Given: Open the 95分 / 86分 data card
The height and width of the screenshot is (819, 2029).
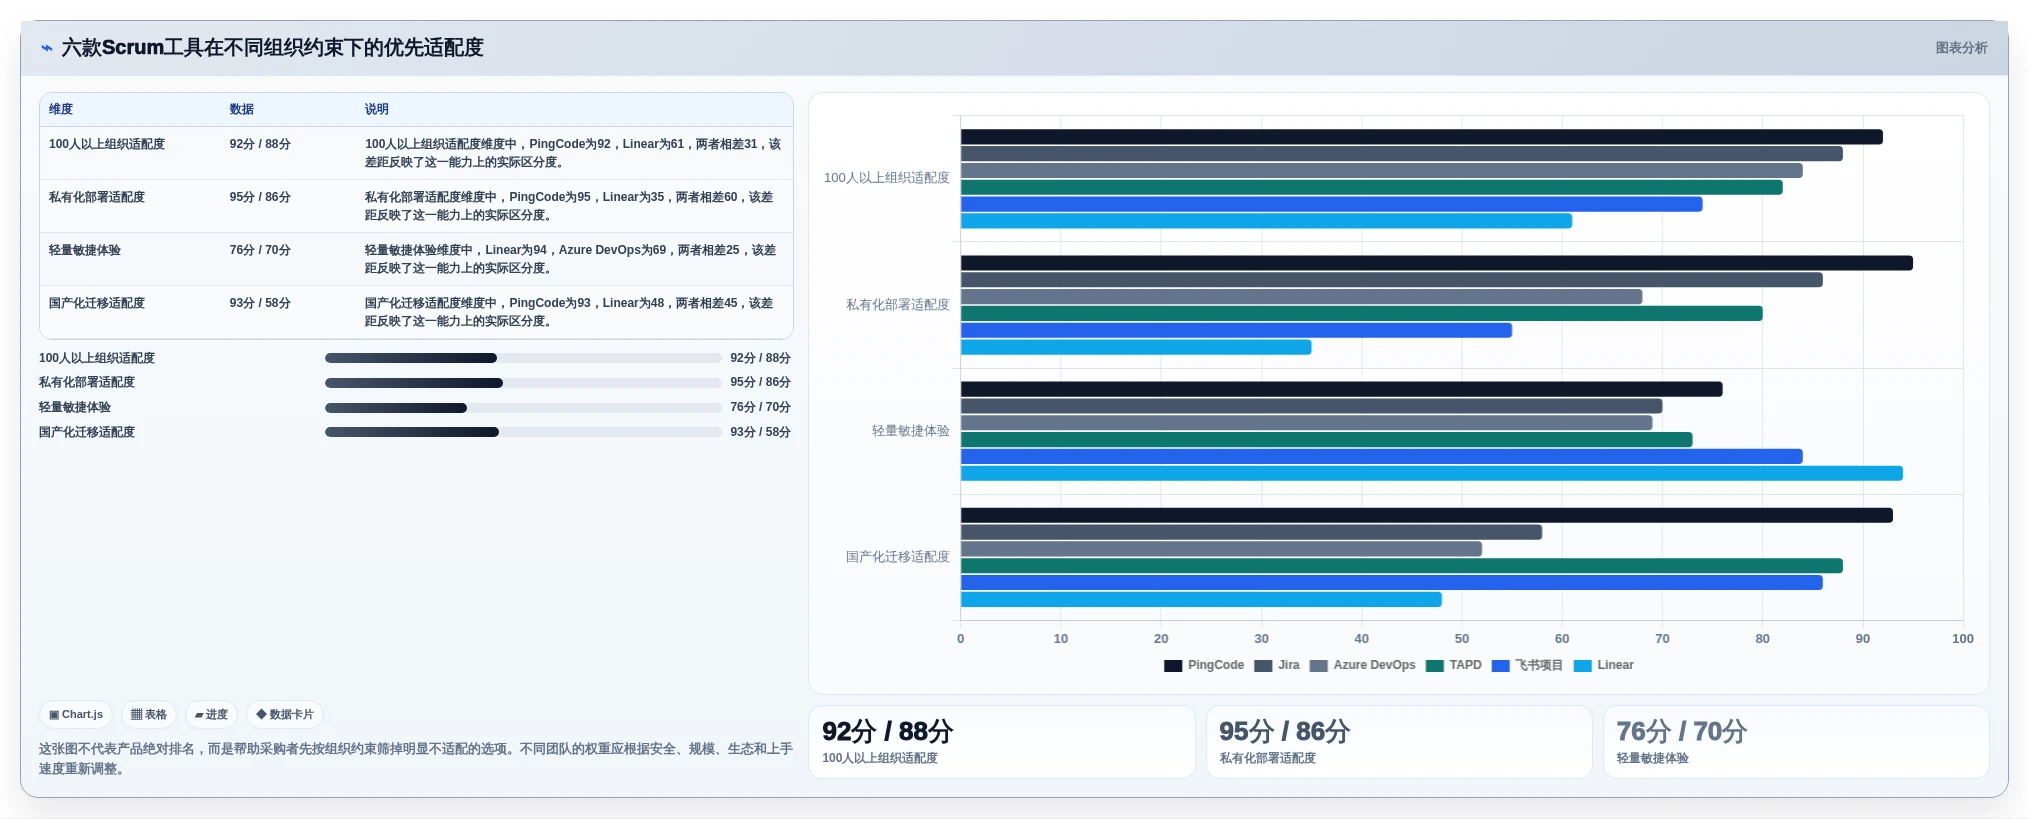Looking at the screenshot, I should tap(1398, 742).
